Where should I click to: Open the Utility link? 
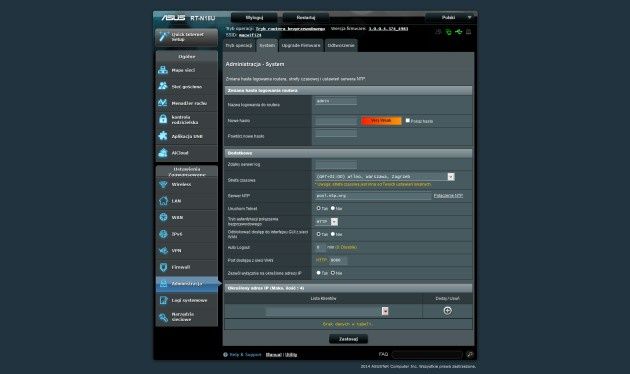pyautogui.click(x=291, y=355)
